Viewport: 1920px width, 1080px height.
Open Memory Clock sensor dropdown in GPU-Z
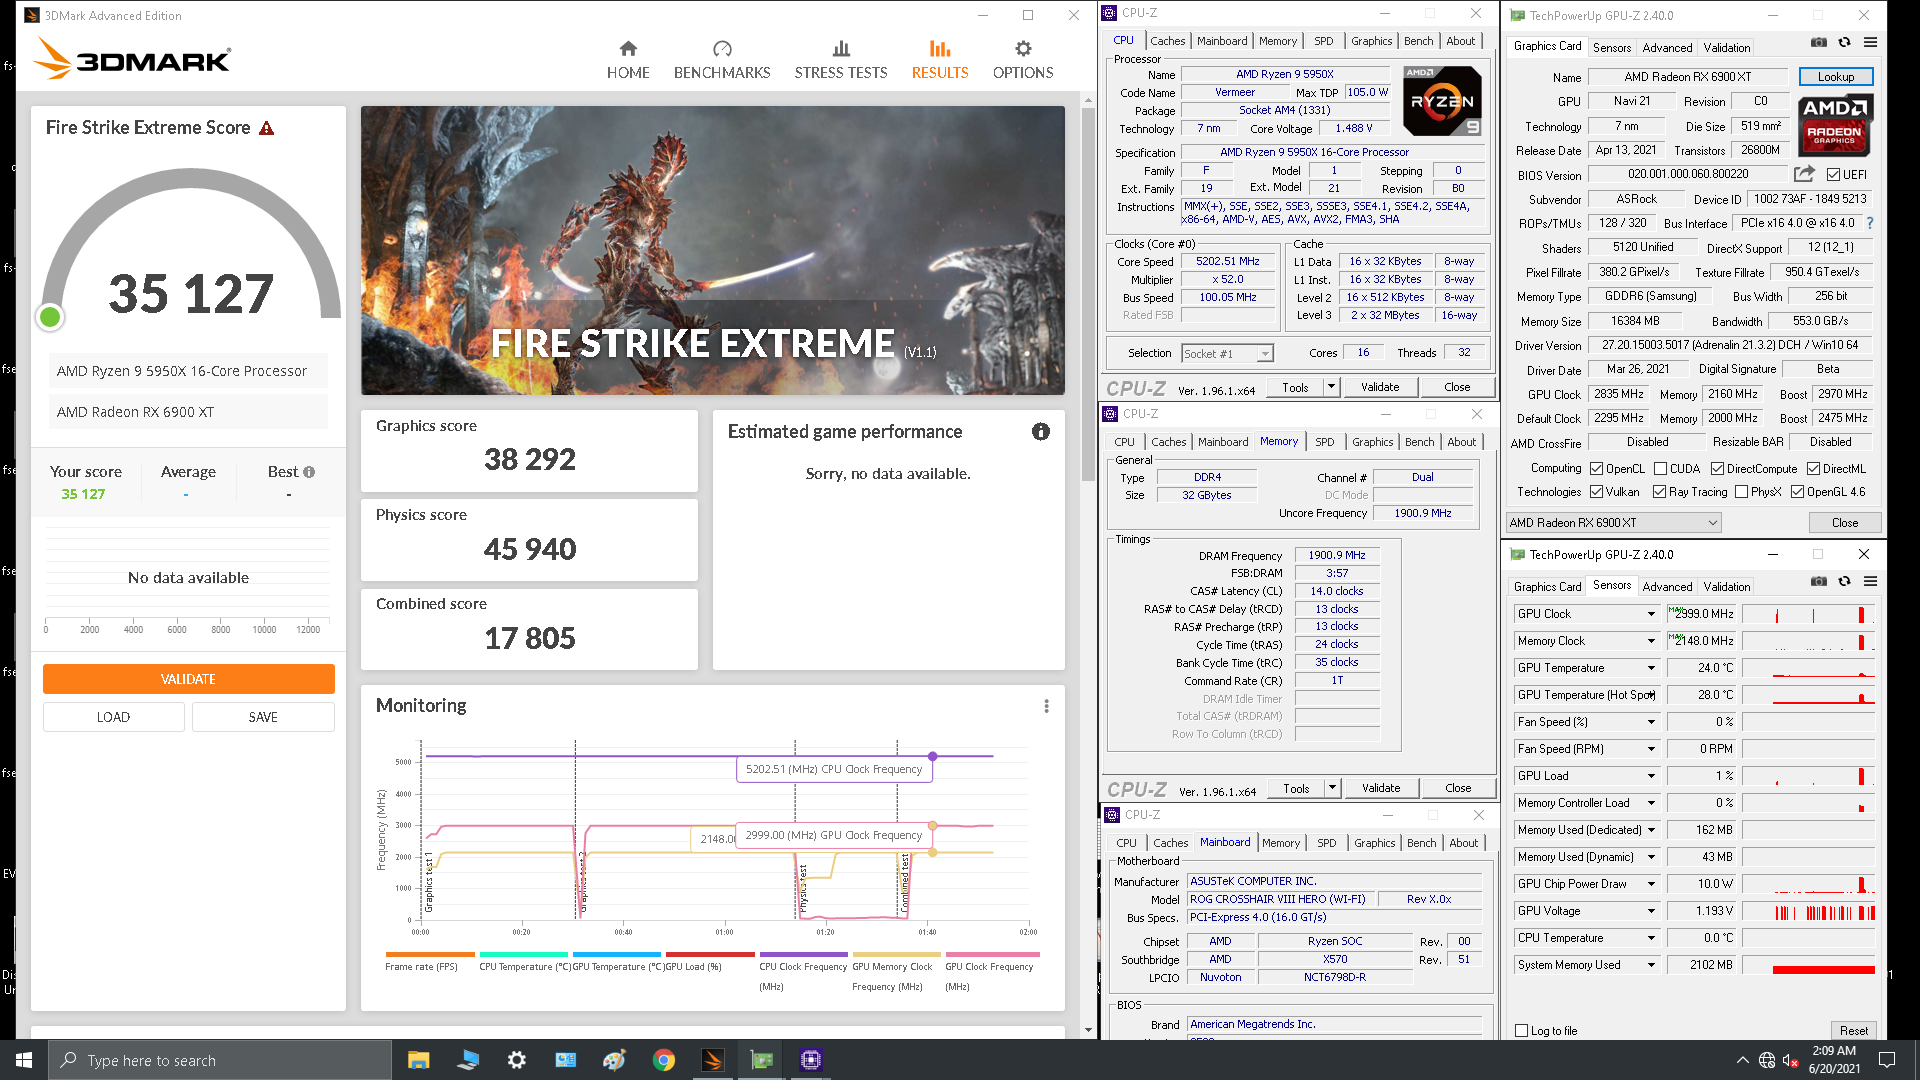pyautogui.click(x=1651, y=641)
